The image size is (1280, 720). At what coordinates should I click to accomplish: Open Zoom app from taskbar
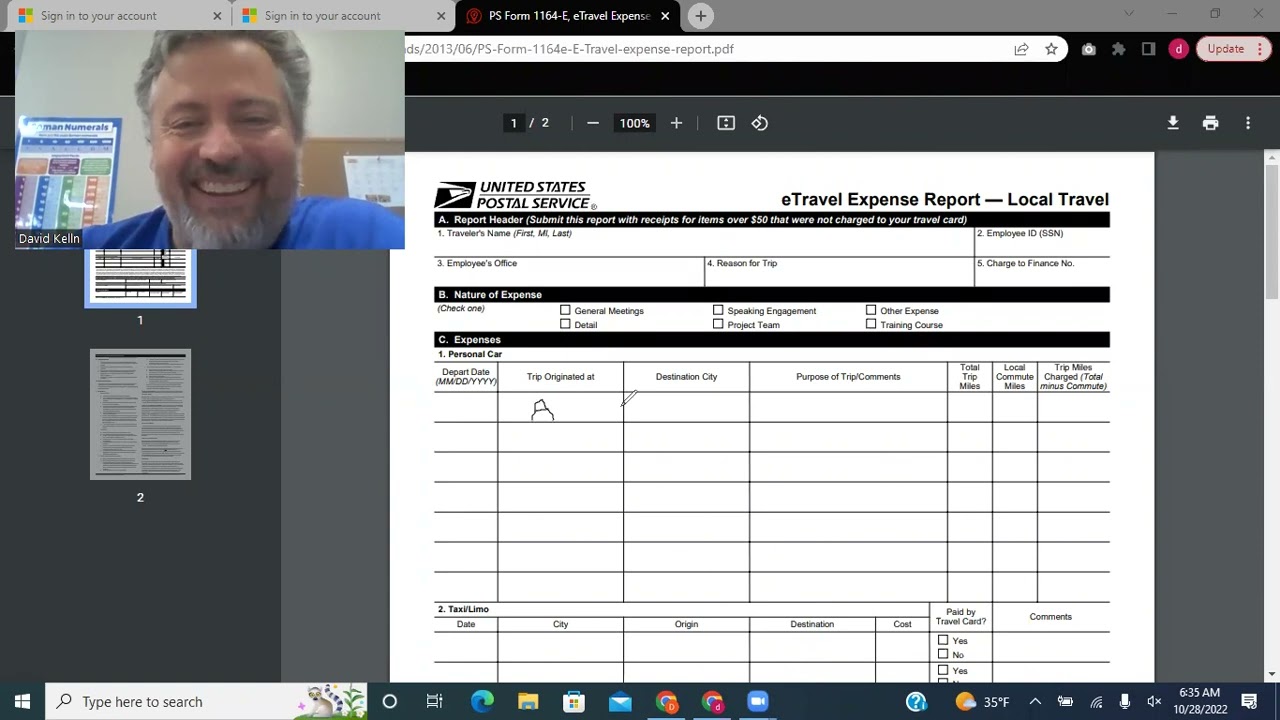click(758, 702)
